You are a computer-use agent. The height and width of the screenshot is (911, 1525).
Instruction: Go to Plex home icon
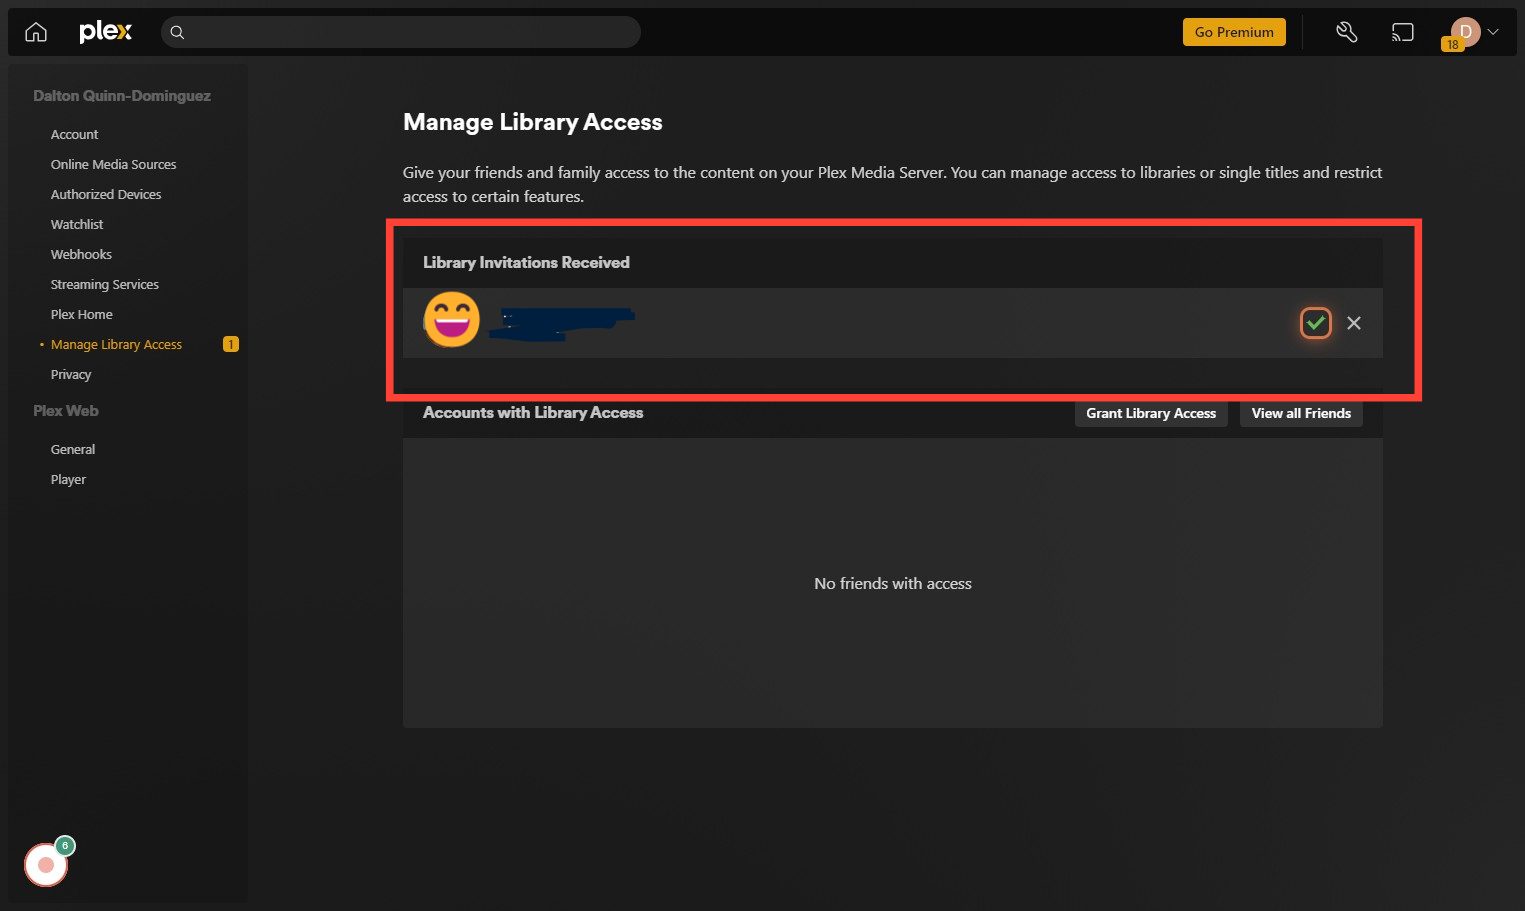pos(36,32)
